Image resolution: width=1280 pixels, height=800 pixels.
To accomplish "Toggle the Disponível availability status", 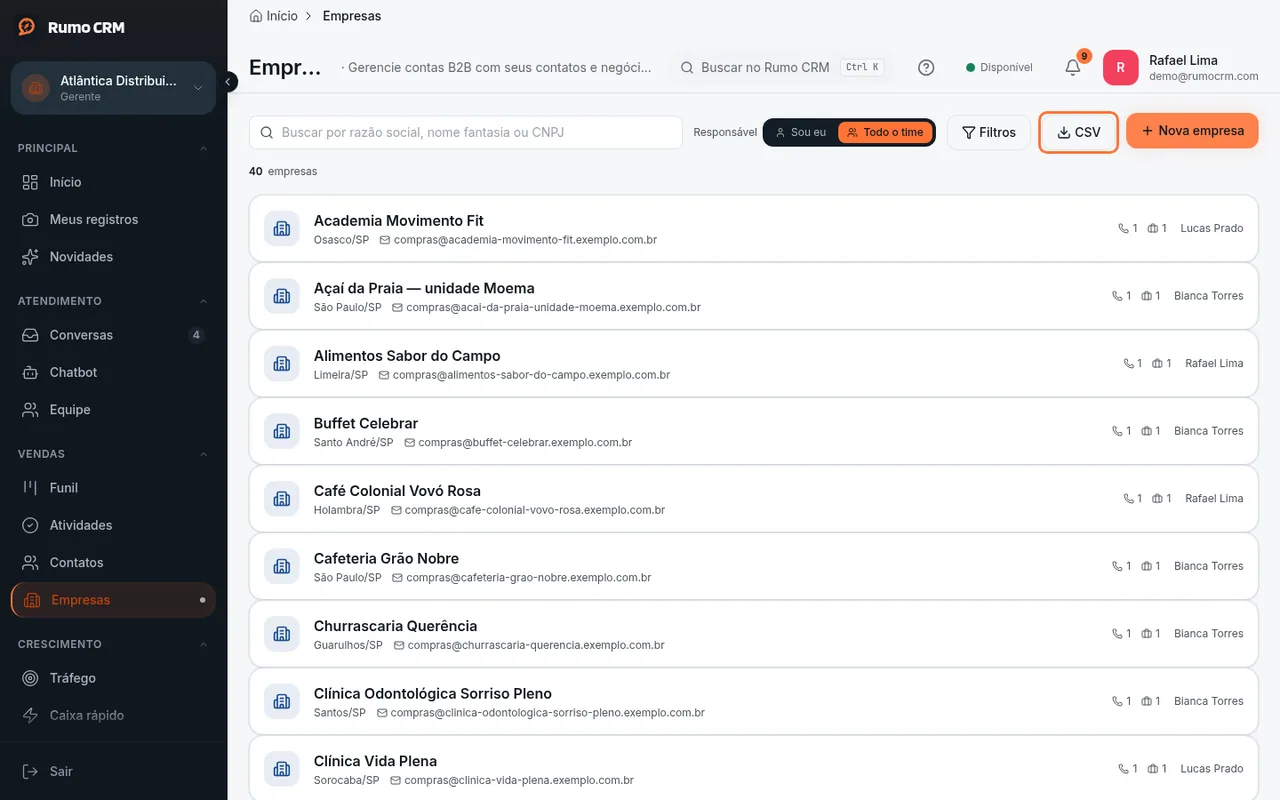I will (999, 67).
